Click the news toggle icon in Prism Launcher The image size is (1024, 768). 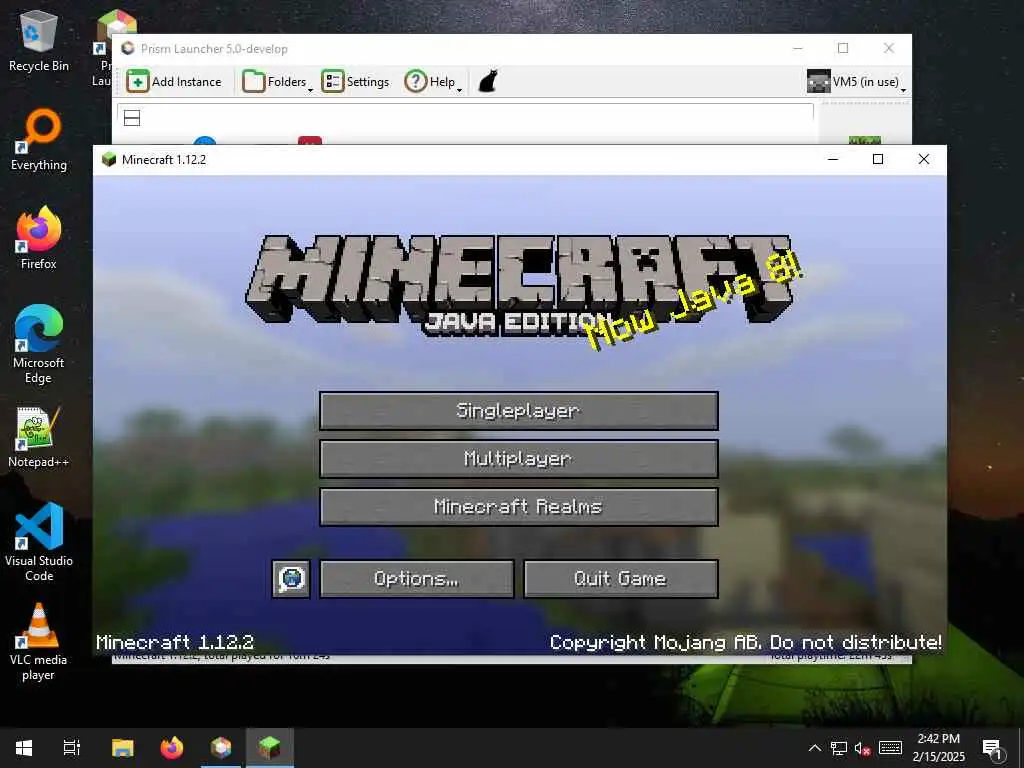point(132,118)
